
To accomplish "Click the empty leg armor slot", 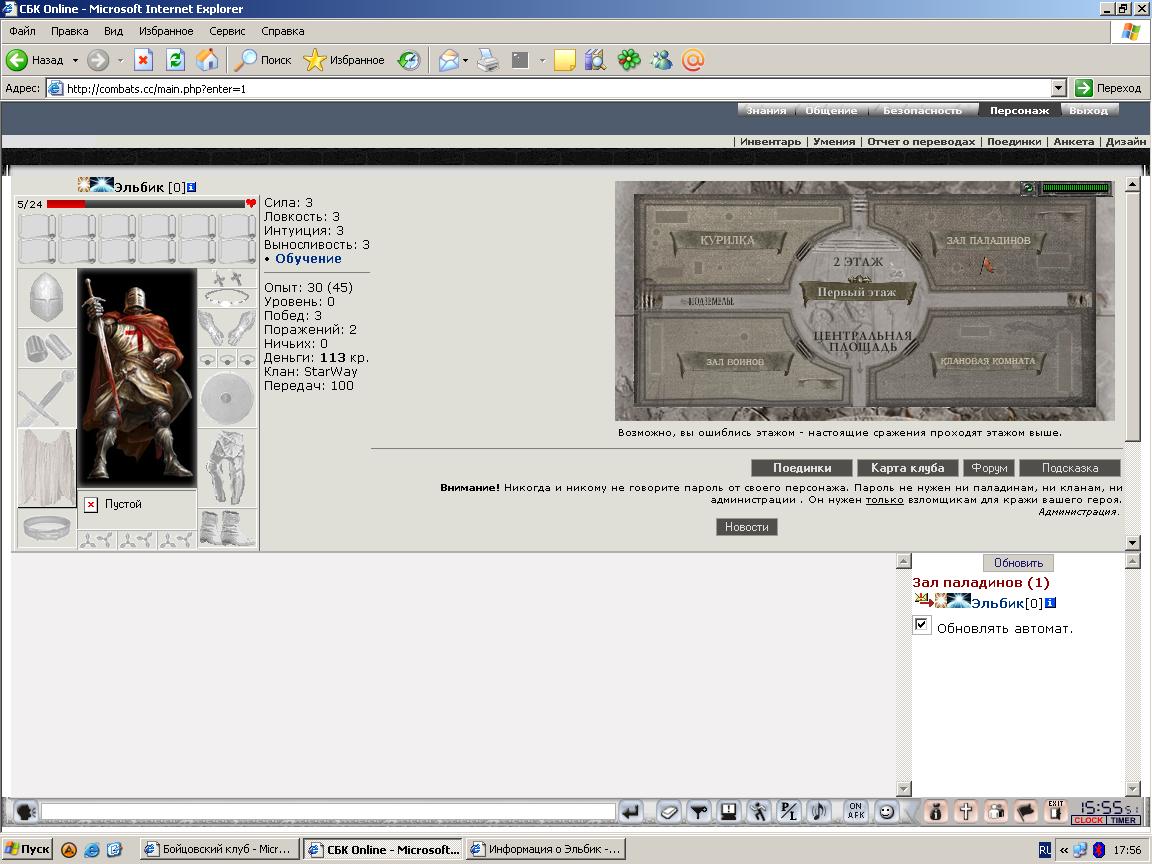I will tap(227, 468).
